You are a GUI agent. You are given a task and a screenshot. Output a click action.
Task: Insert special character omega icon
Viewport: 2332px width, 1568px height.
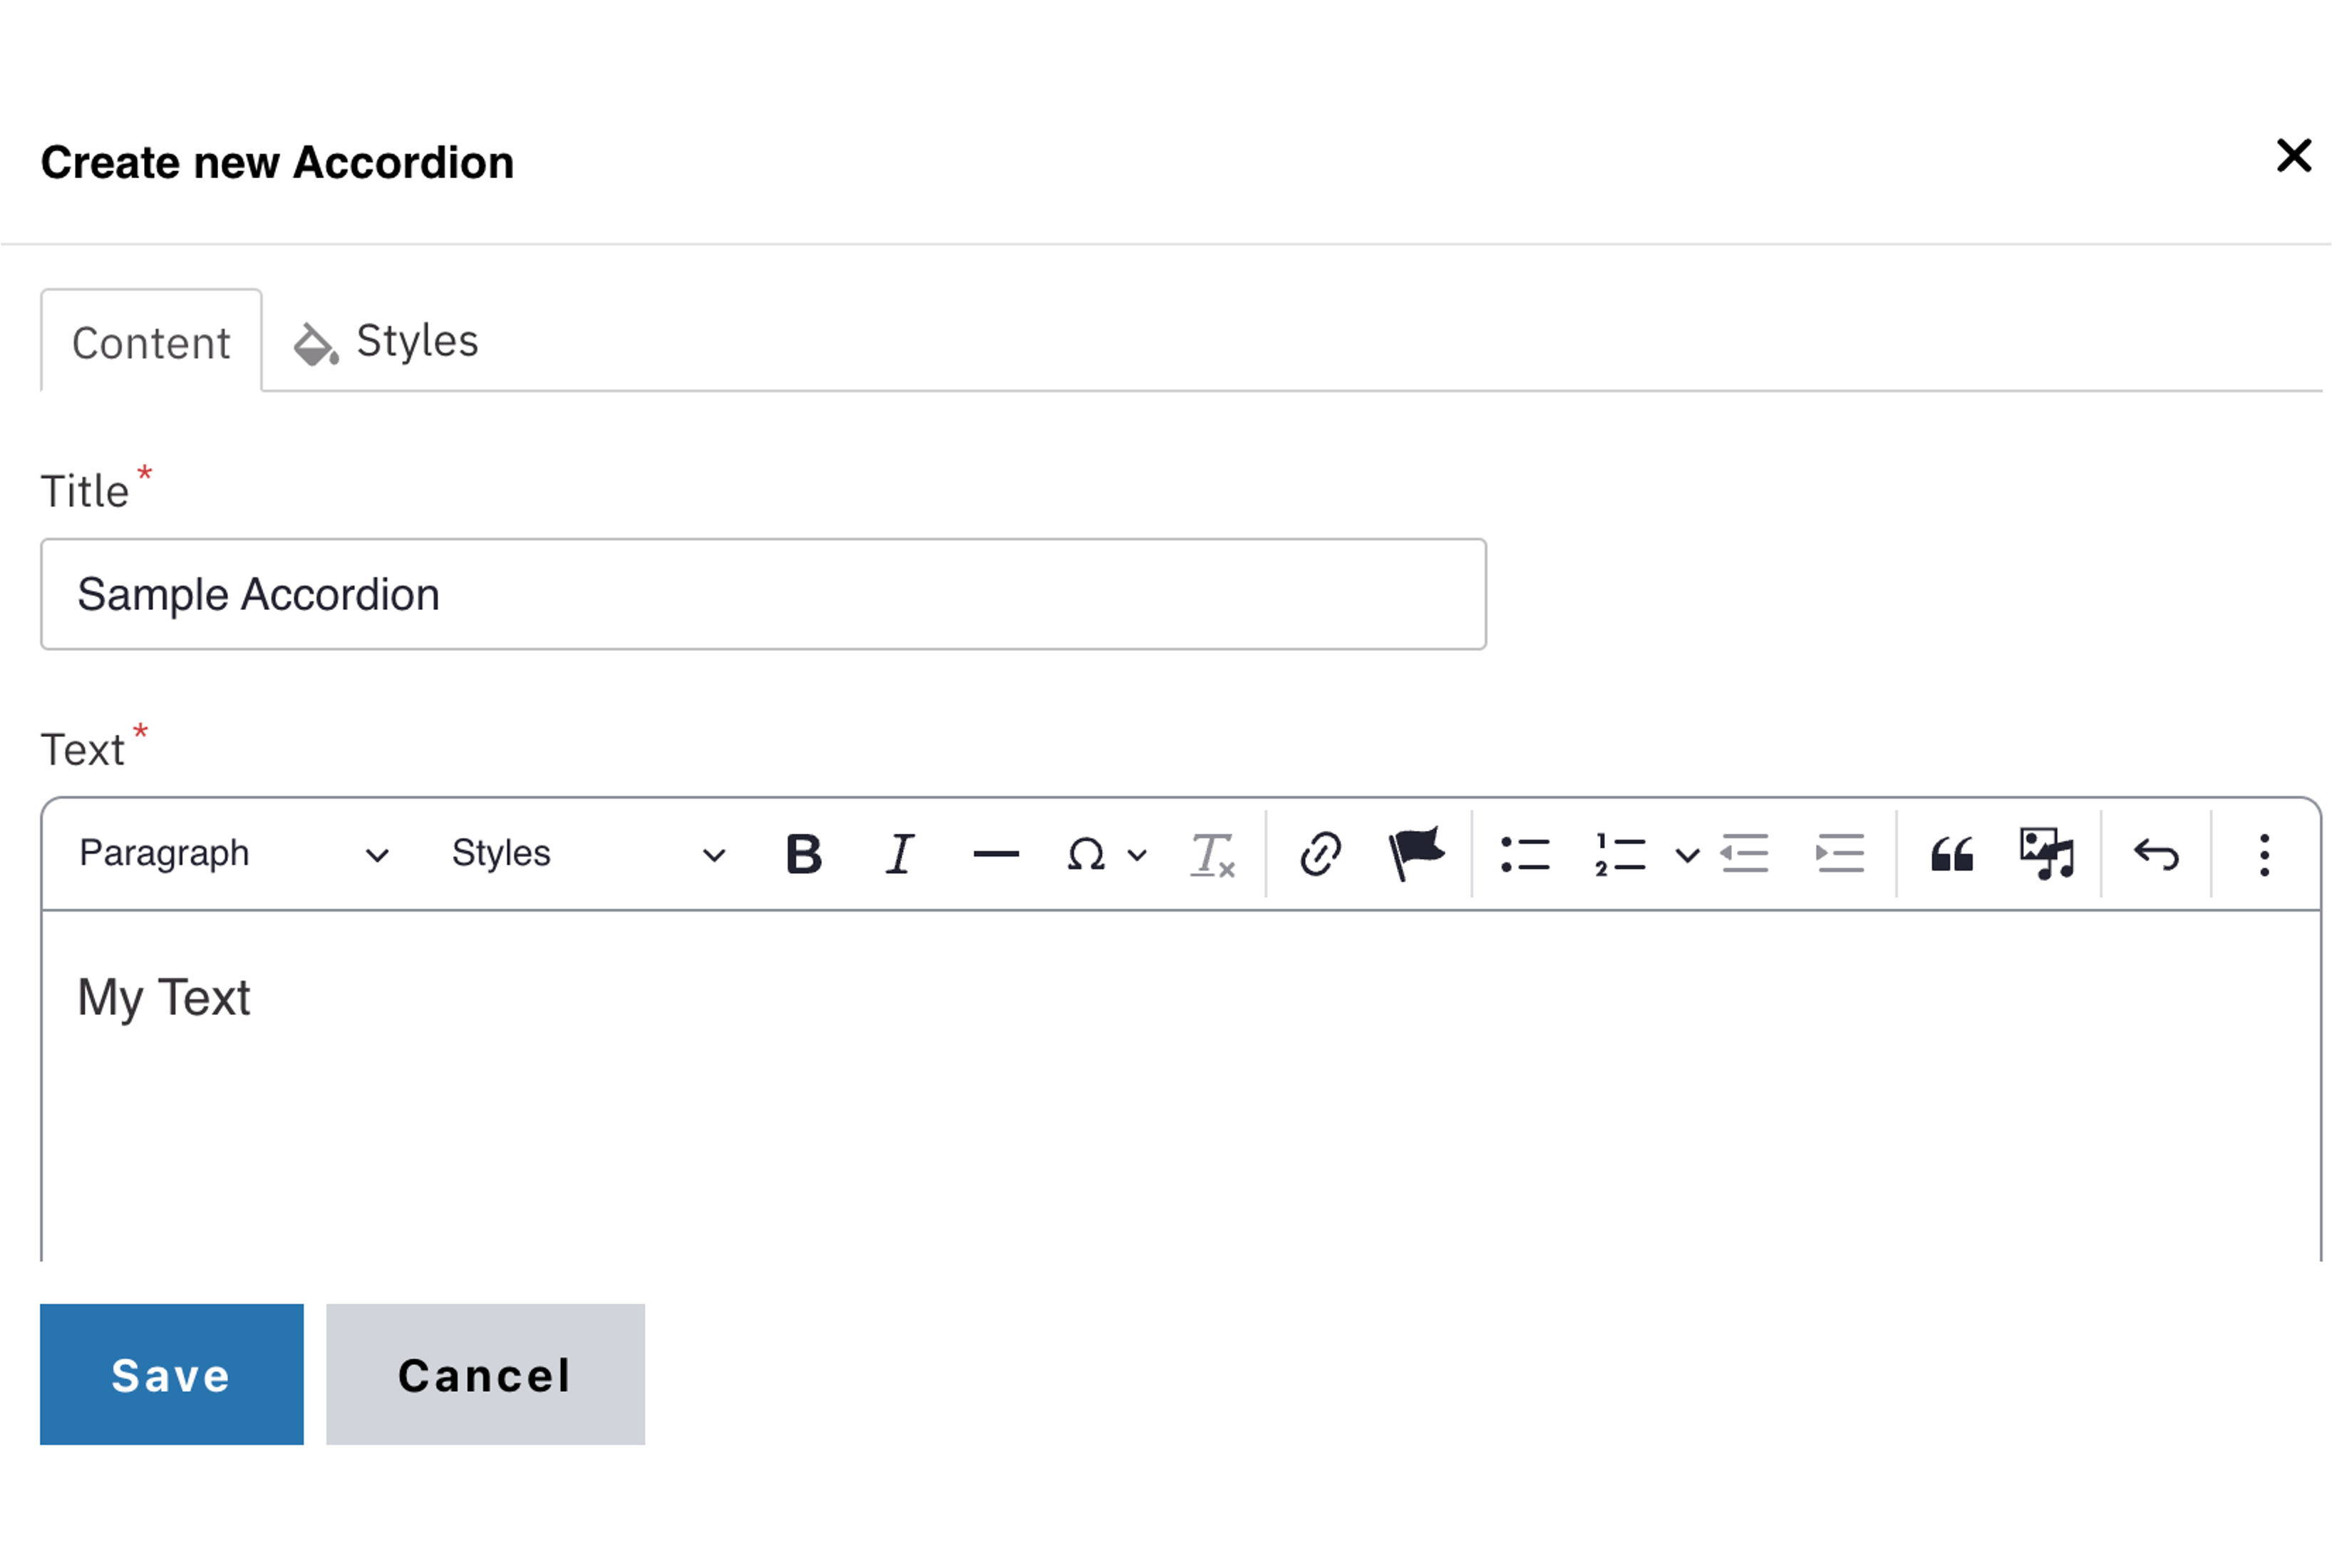1086,854
